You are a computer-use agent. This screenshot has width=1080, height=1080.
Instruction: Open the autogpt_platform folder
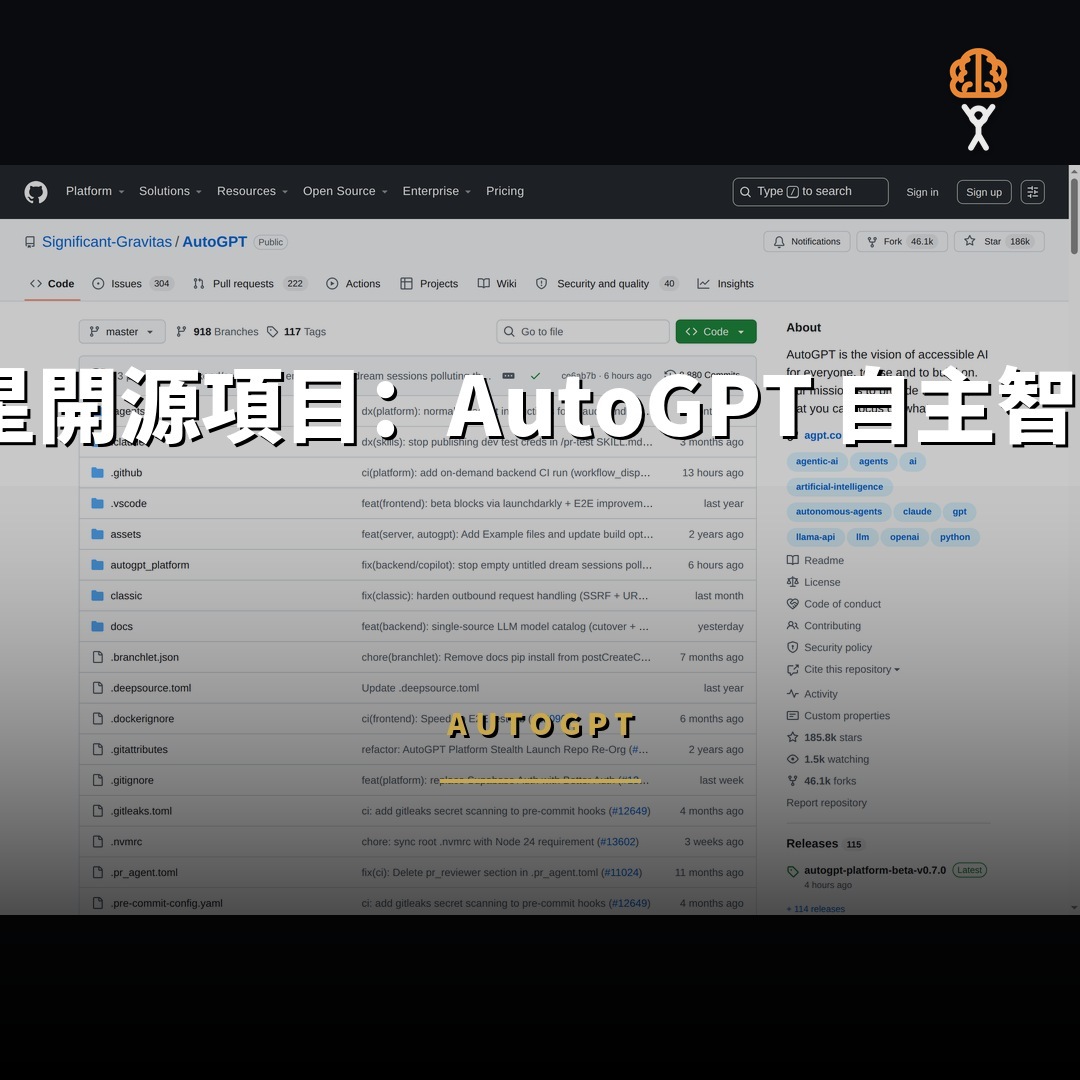pyautogui.click(x=149, y=565)
